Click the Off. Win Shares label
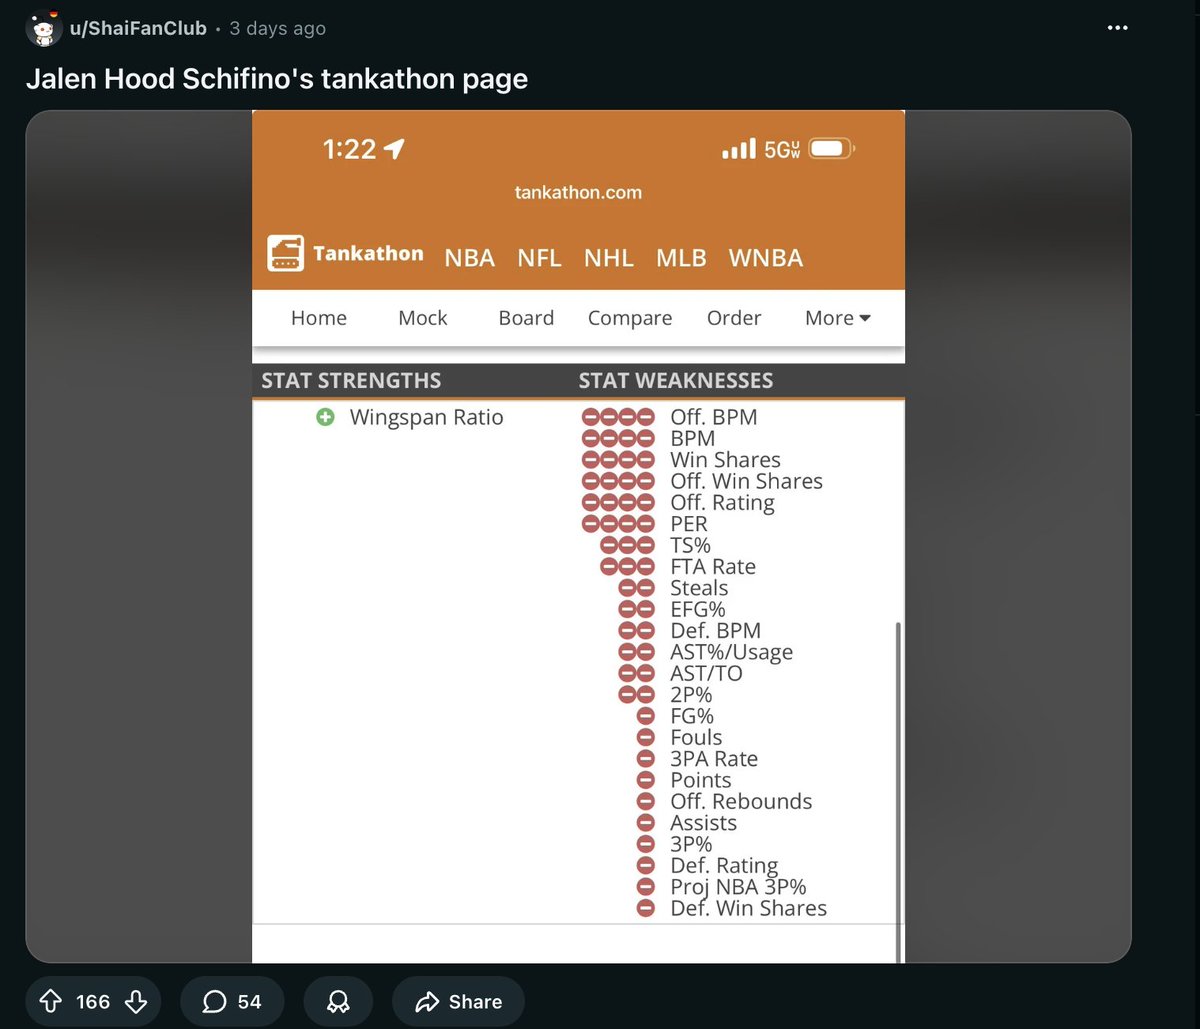 746,481
